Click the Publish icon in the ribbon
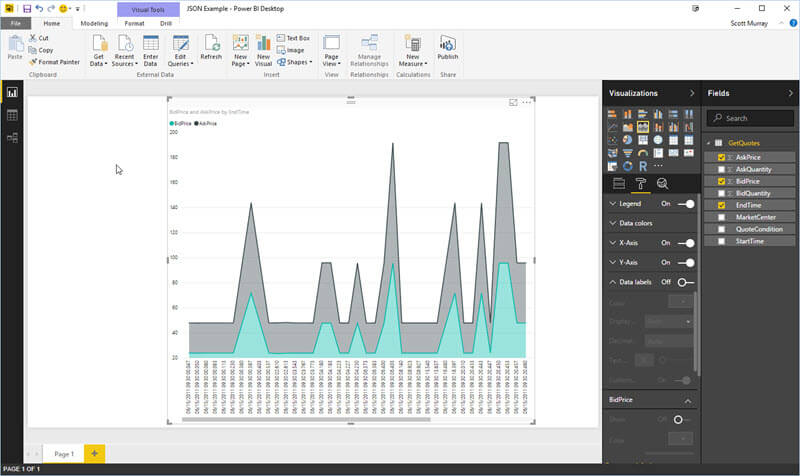The width and height of the screenshot is (800, 476). point(447,47)
